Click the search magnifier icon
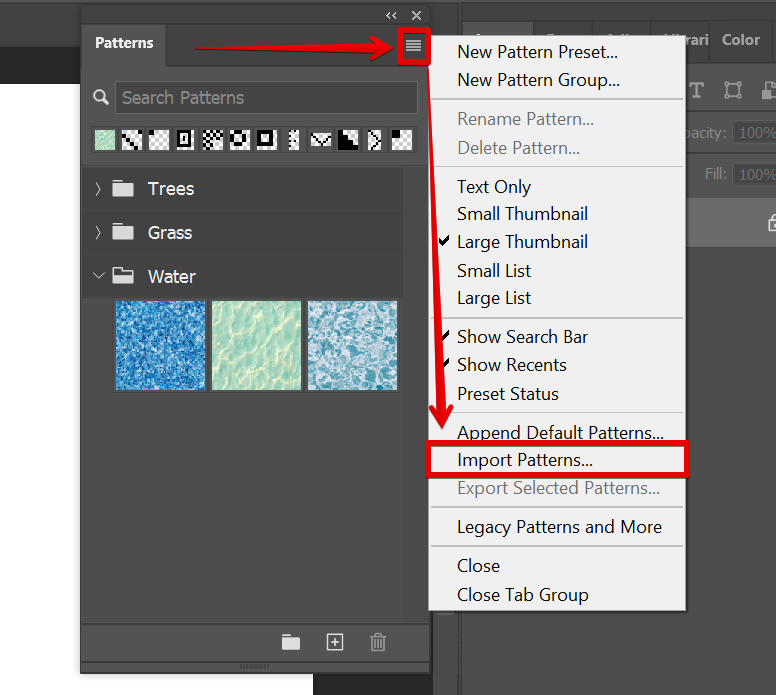This screenshot has width=776, height=695. [100, 98]
